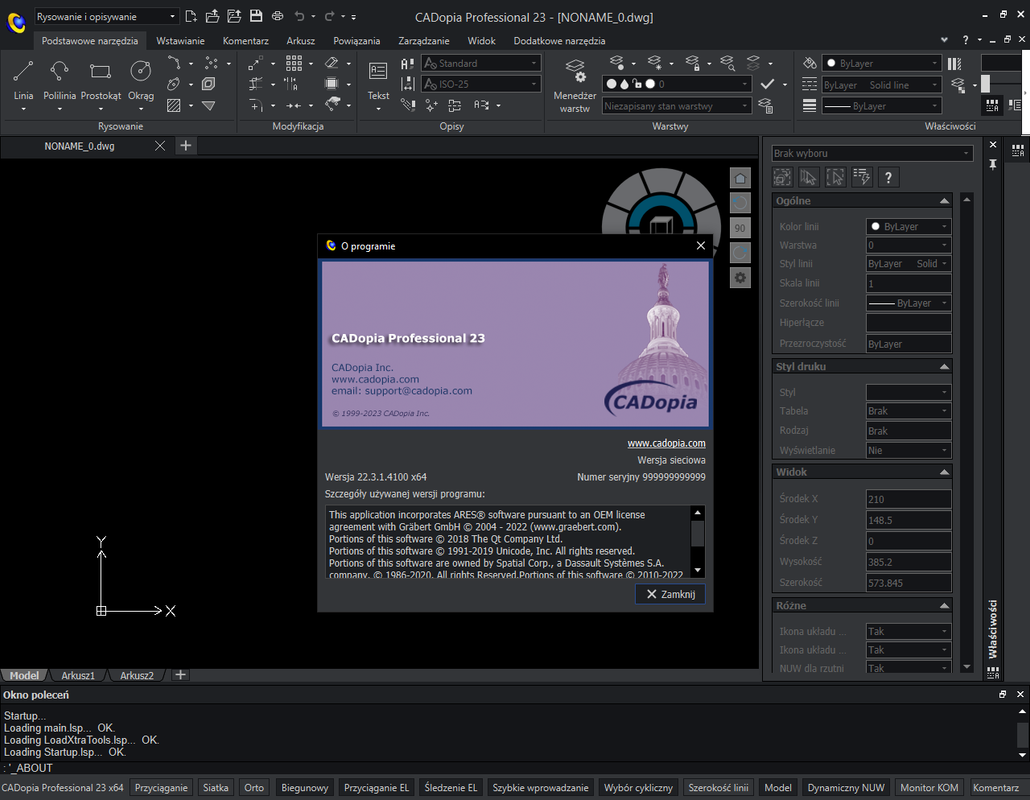Switch to Arkusz1 sheet tab

[x=78, y=675]
